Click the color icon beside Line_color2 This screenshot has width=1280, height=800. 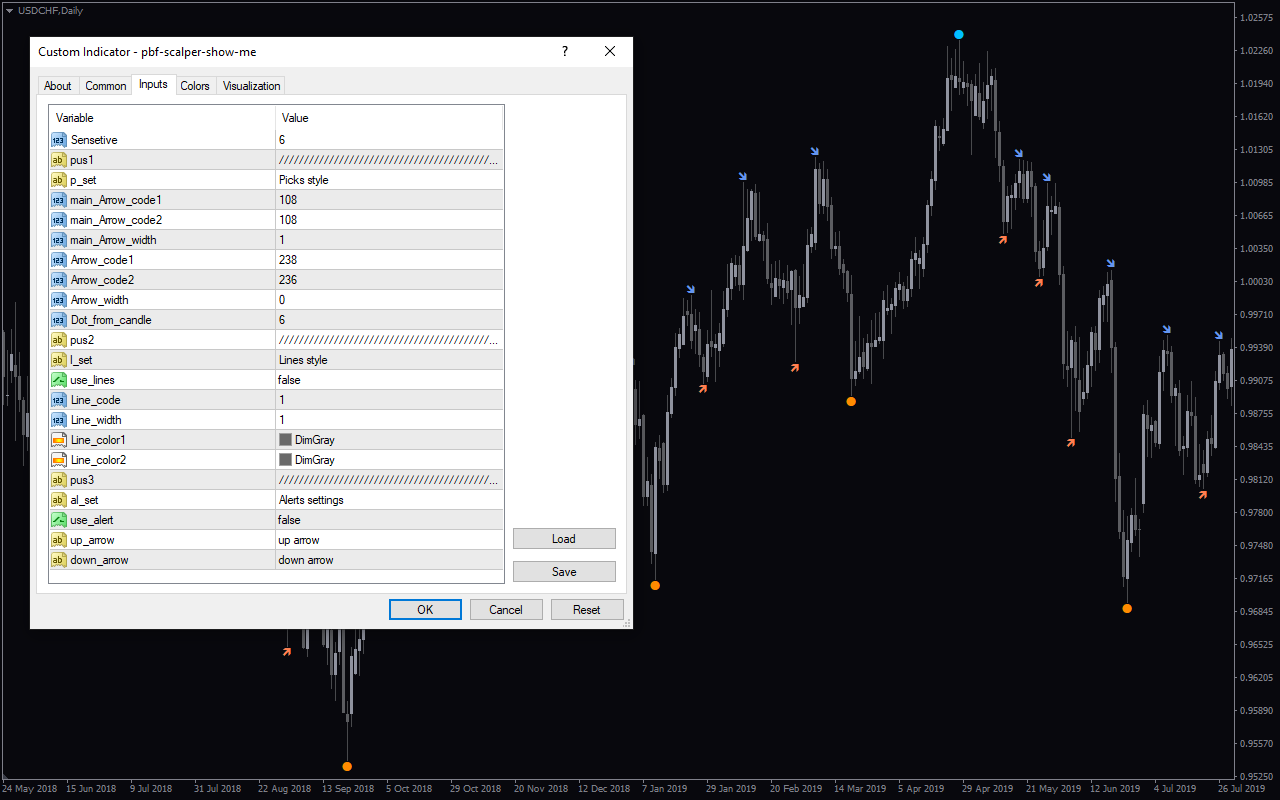pos(58,460)
